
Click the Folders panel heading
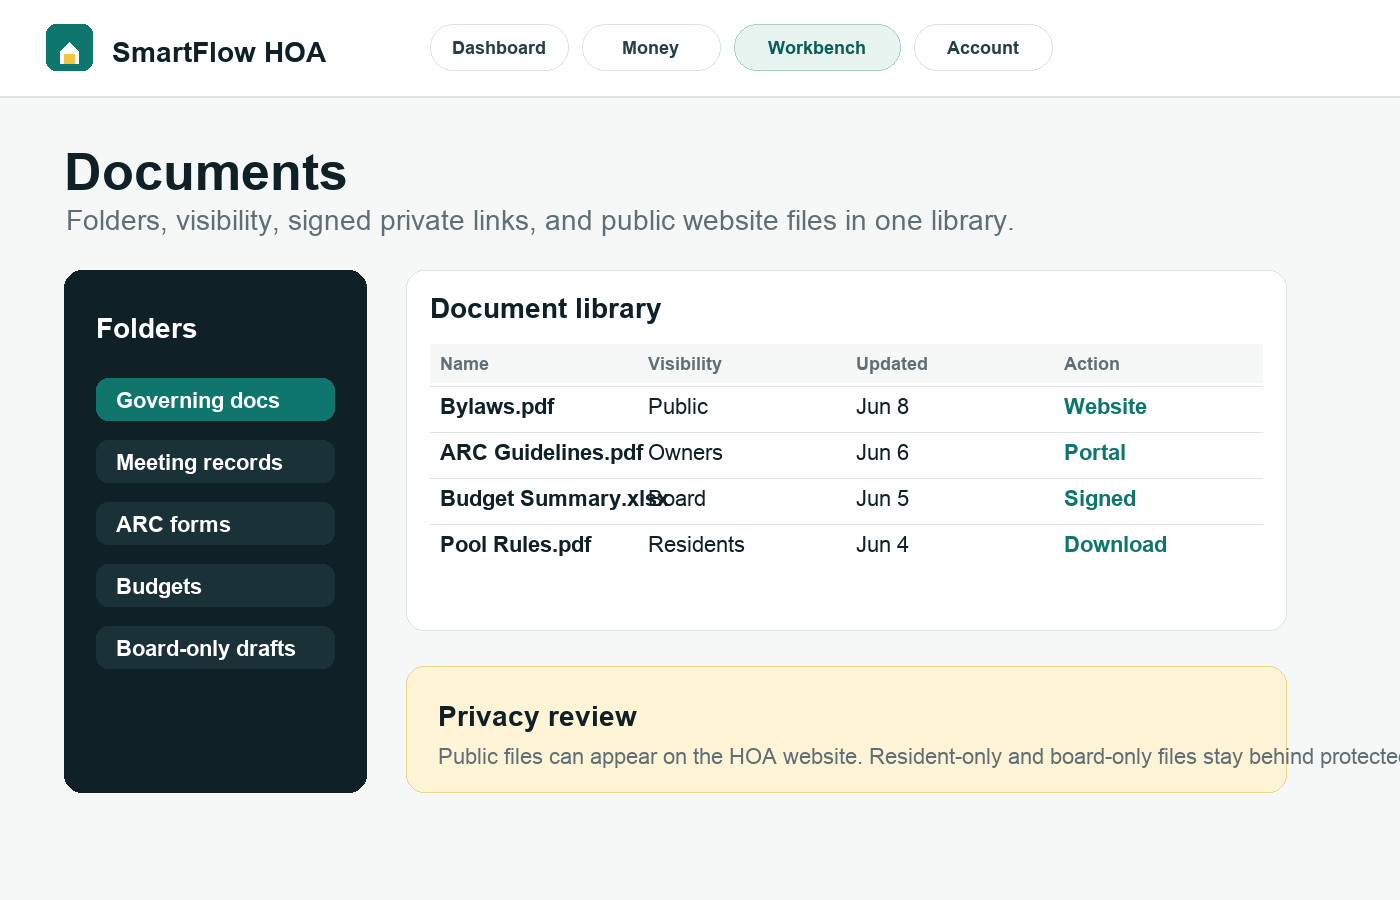click(x=146, y=328)
